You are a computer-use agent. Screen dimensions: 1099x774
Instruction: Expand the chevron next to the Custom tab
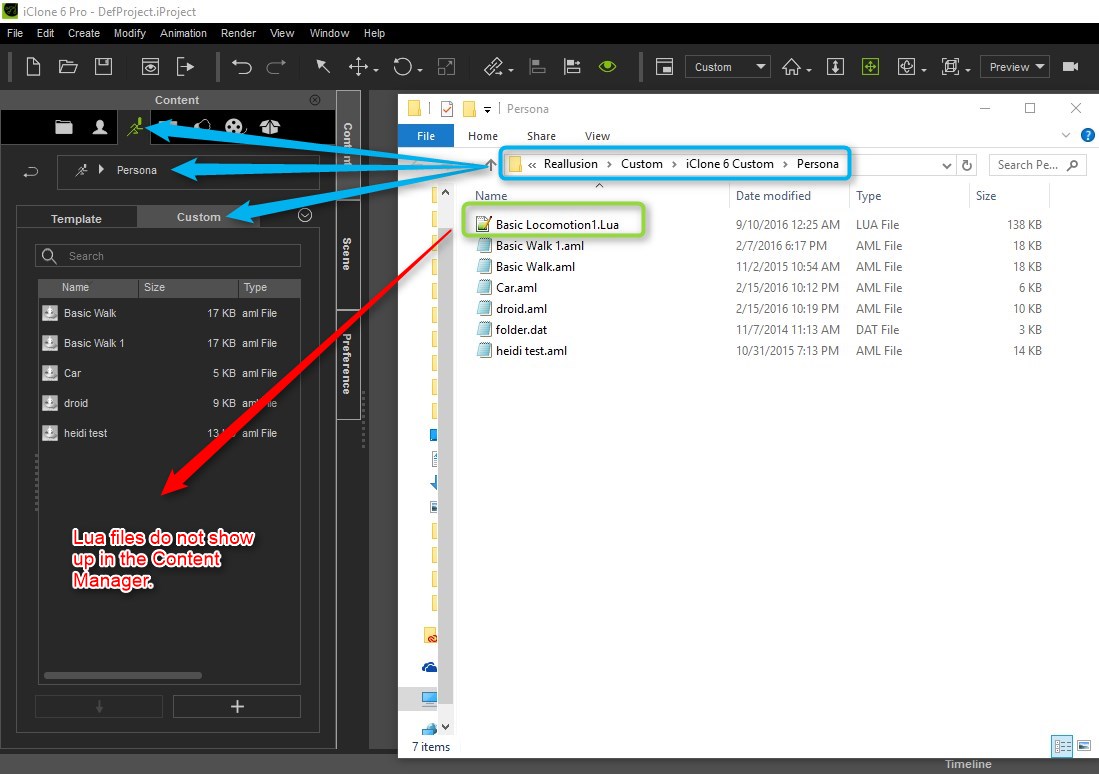(304, 215)
